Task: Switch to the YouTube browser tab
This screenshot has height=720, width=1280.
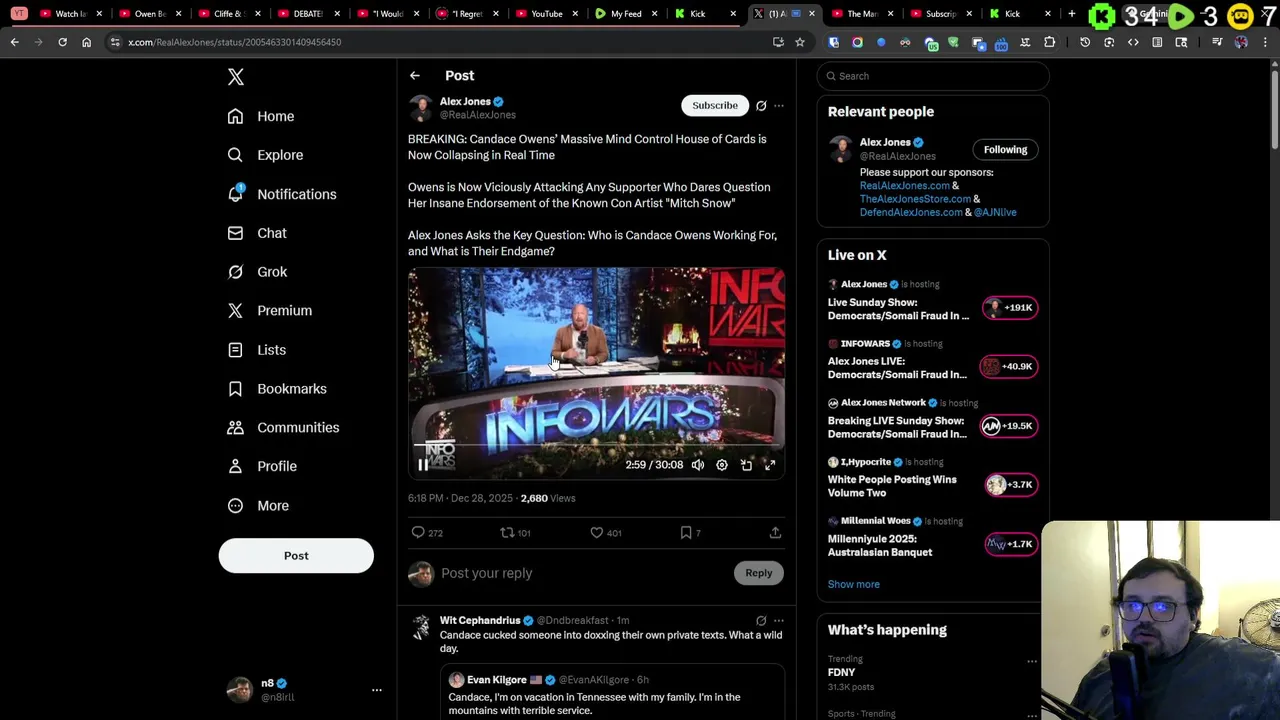Action: pos(547,14)
